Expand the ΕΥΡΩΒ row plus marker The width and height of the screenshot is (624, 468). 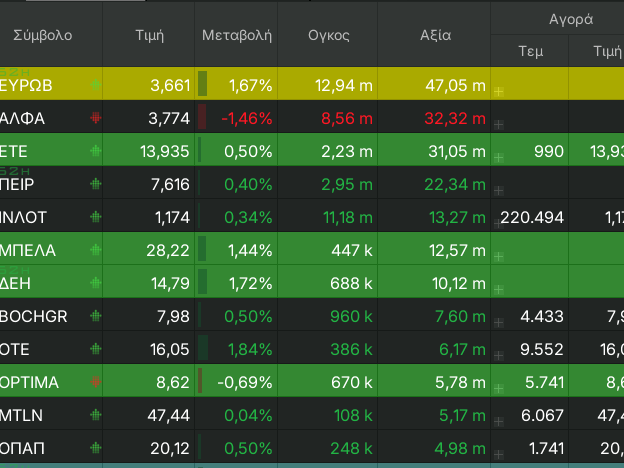tap(498, 91)
